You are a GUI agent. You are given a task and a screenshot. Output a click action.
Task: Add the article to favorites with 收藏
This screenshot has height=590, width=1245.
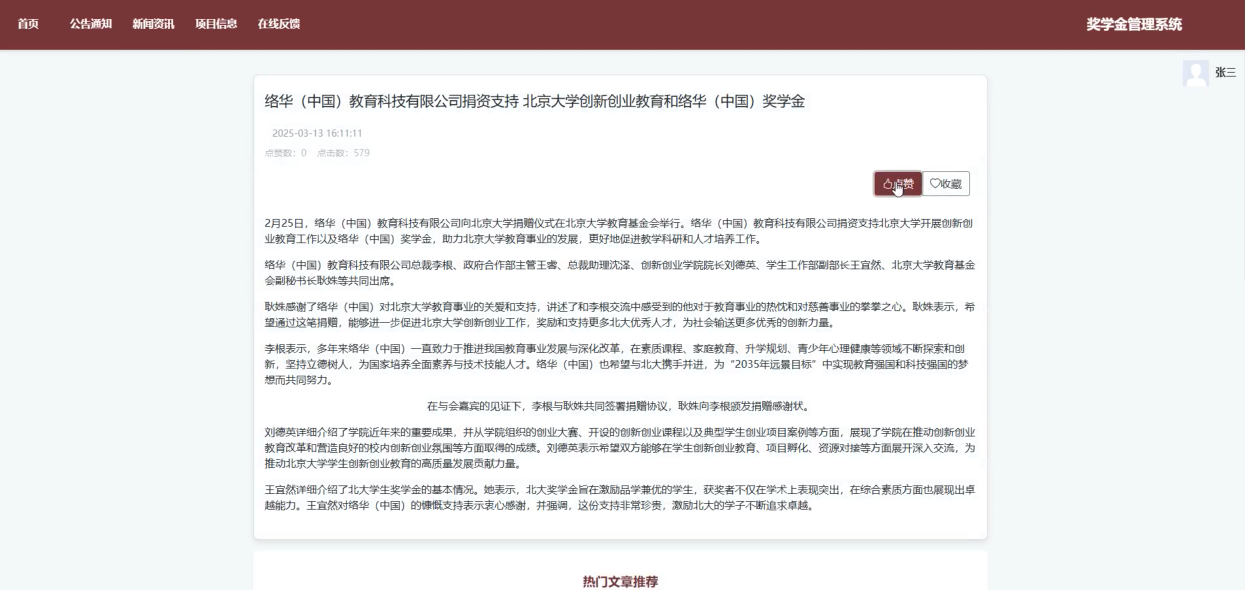[x=945, y=184]
